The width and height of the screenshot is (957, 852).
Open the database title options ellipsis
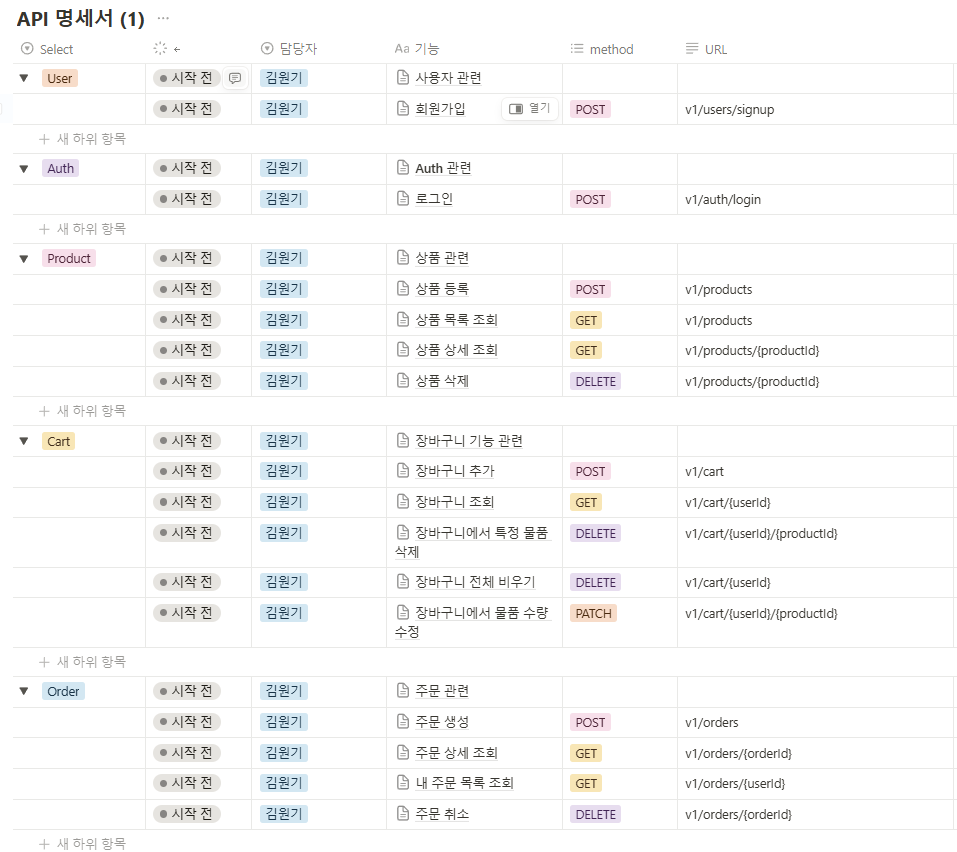[x=163, y=18]
